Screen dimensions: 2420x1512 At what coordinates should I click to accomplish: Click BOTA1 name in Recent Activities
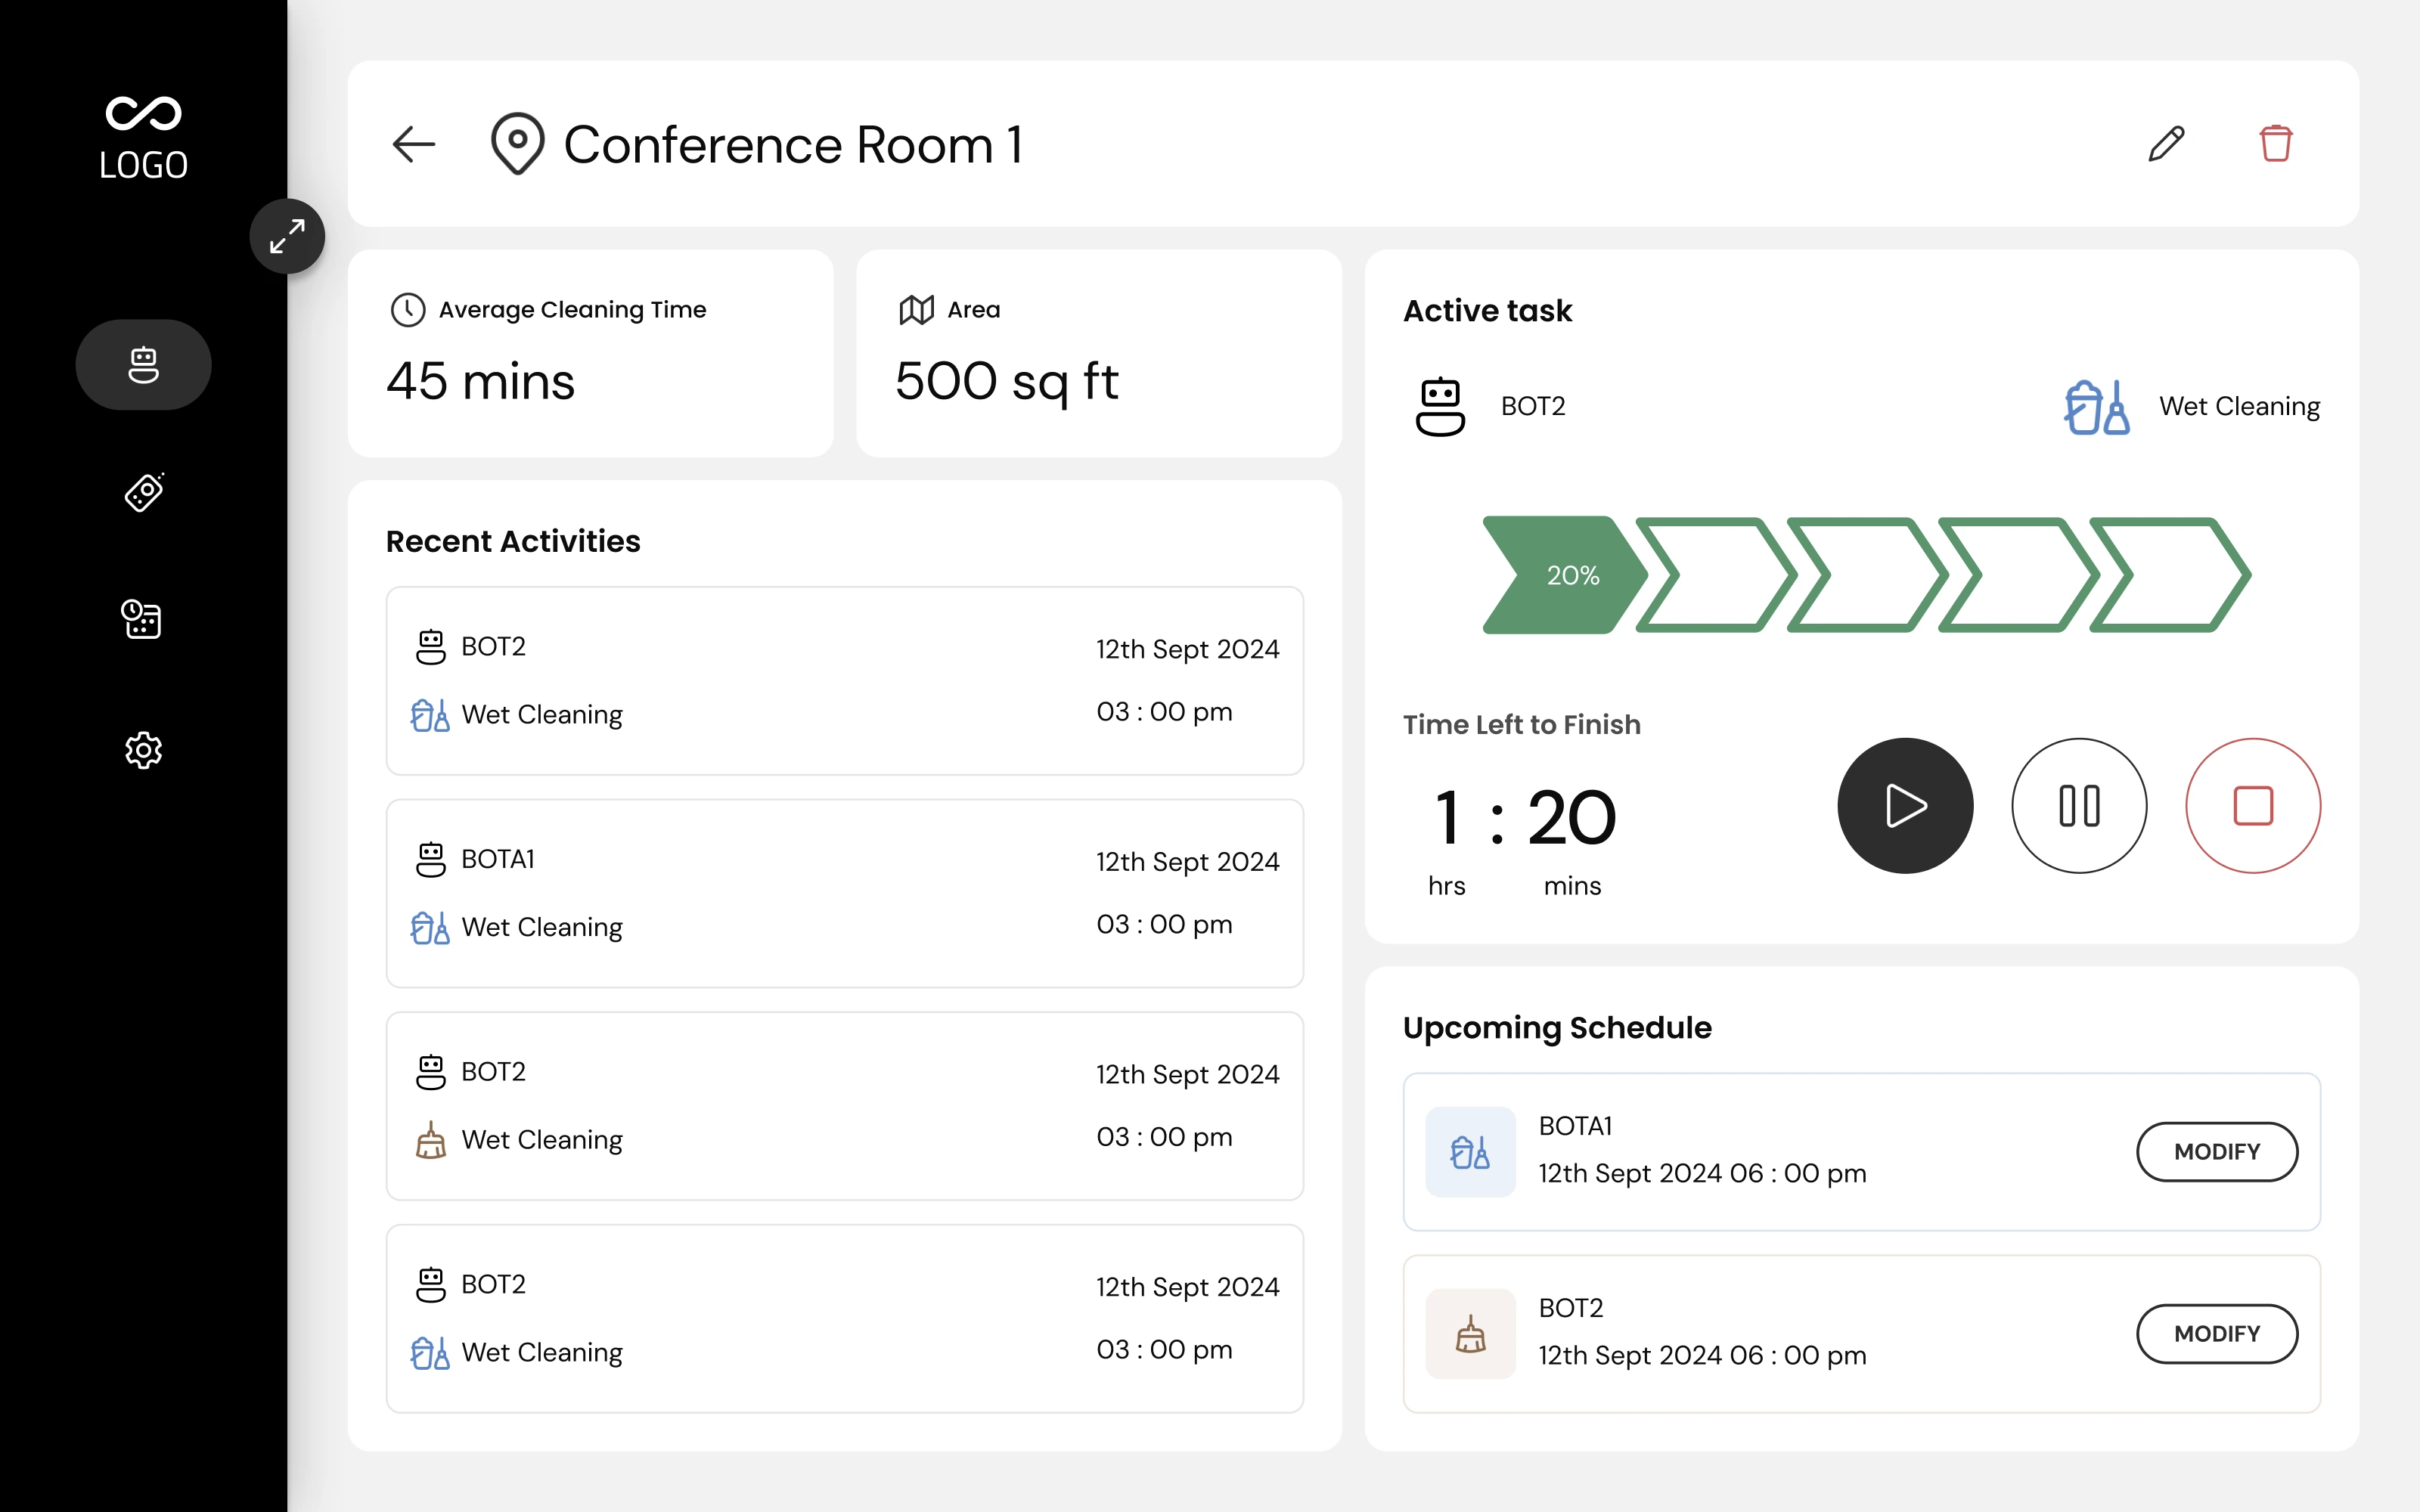498,859
